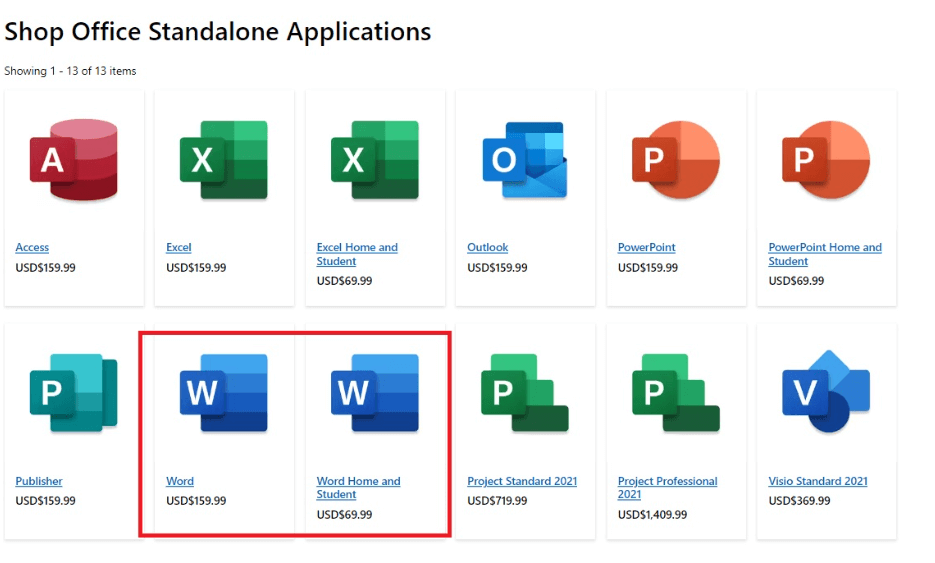Click the Project Standard 2021 icon

525,392
